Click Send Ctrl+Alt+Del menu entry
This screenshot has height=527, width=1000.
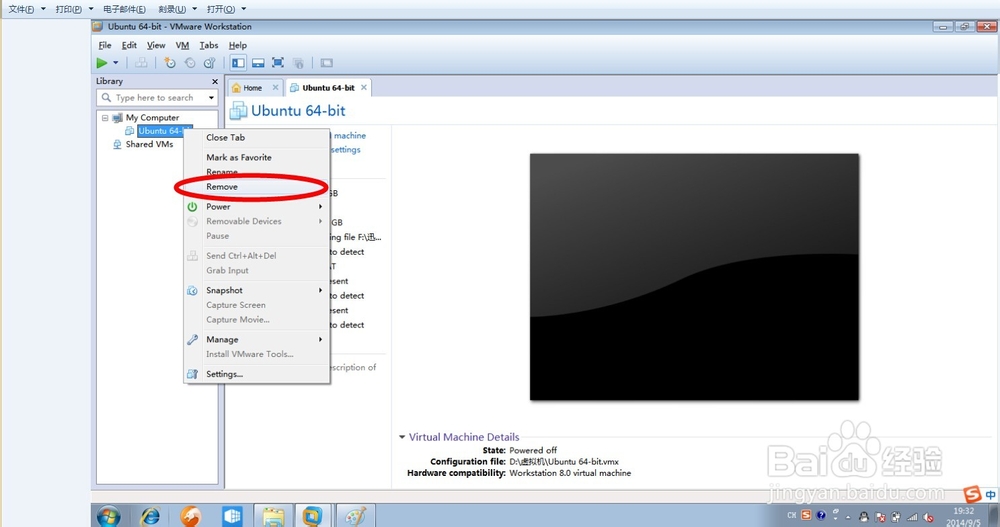pos(257,256)
